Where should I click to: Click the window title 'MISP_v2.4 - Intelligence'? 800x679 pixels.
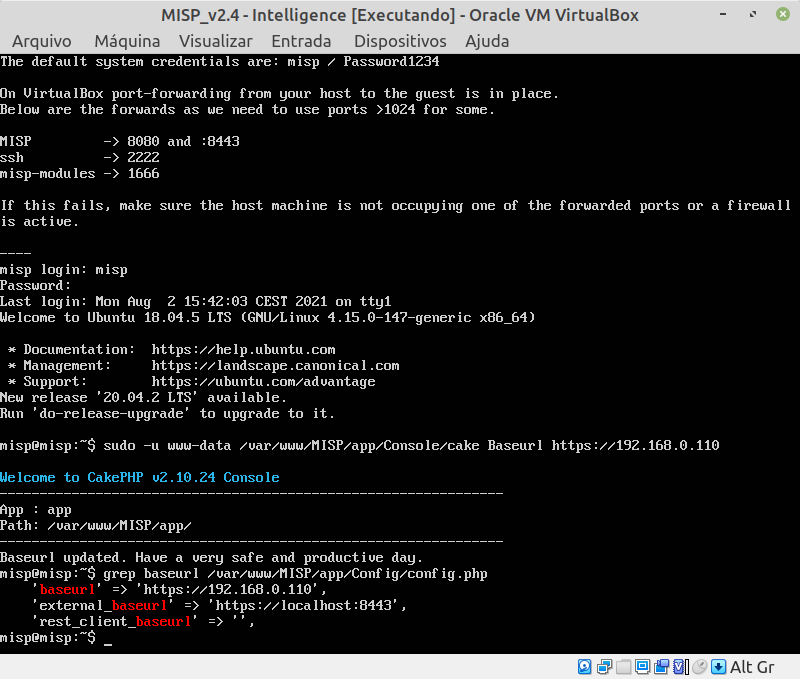(254, 15)
